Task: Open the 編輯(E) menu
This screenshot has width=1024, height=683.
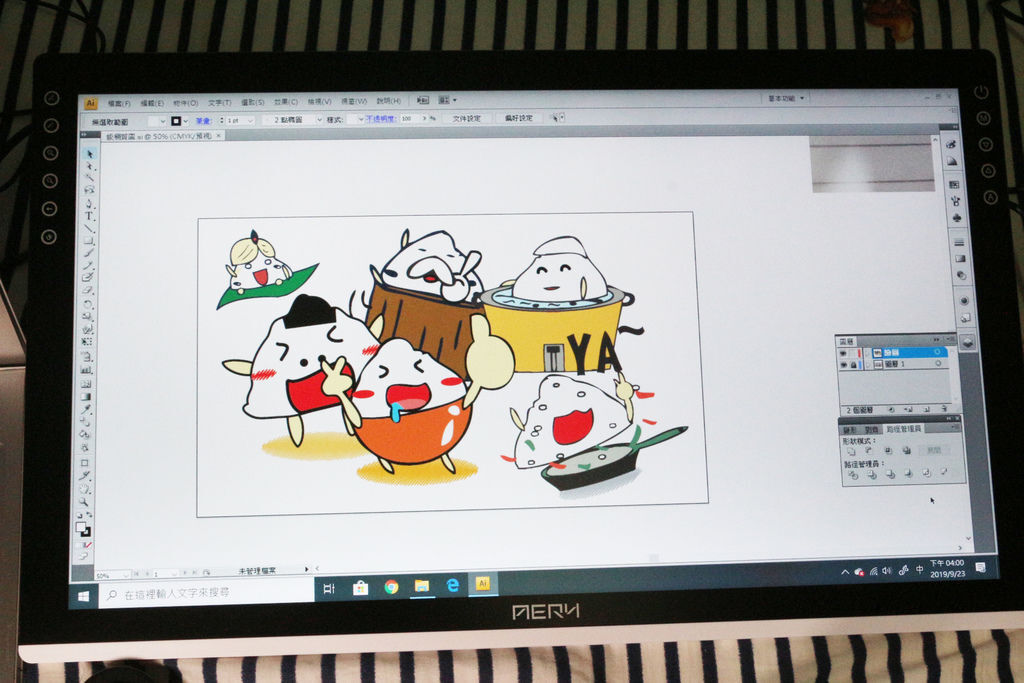Action: coord(152,103)
